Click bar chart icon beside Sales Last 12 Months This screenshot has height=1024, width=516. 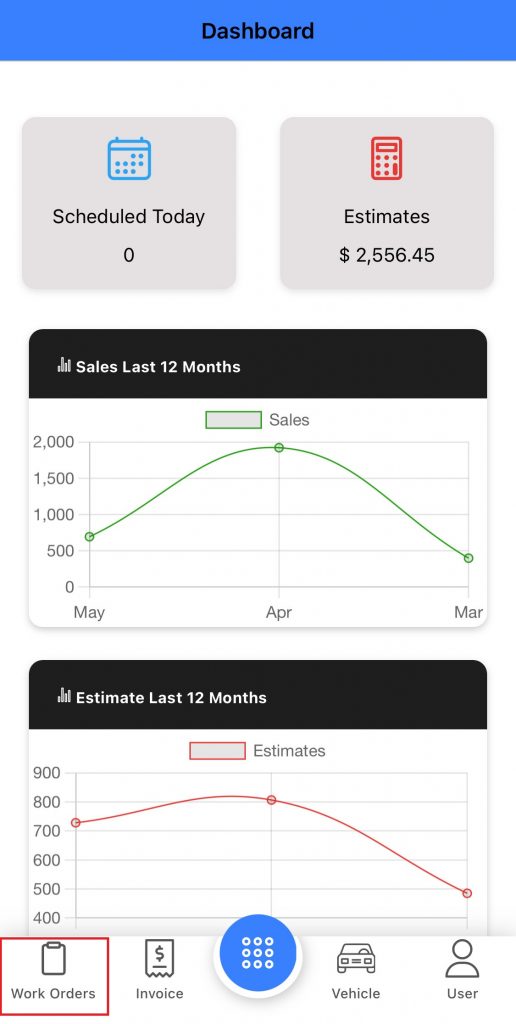tap(64, 364)
